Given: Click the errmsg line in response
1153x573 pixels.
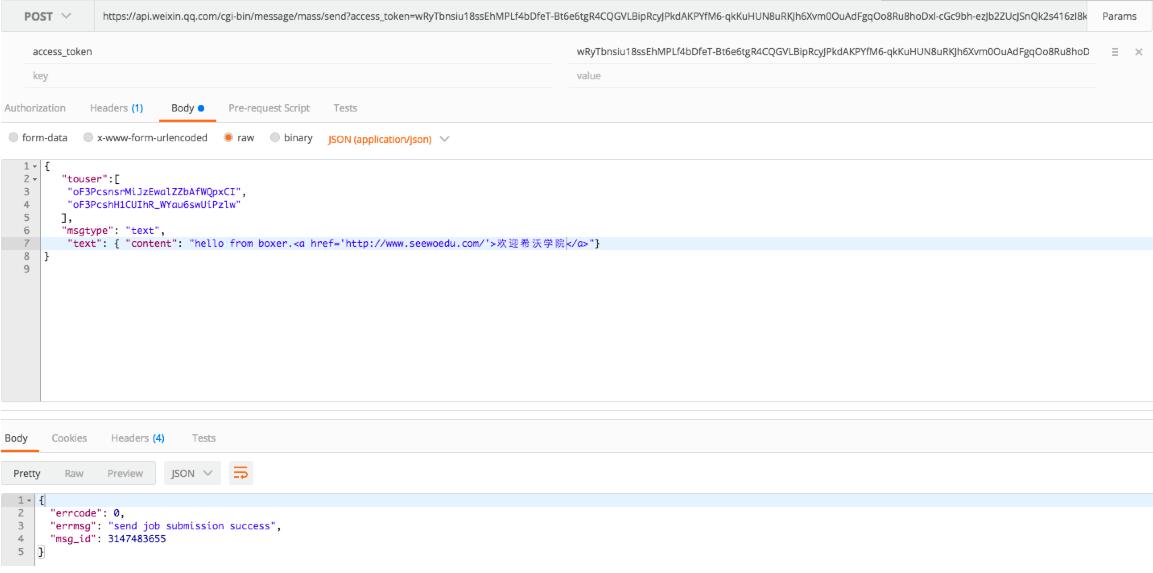Looking at the screenshot, I should coord(165,526).
